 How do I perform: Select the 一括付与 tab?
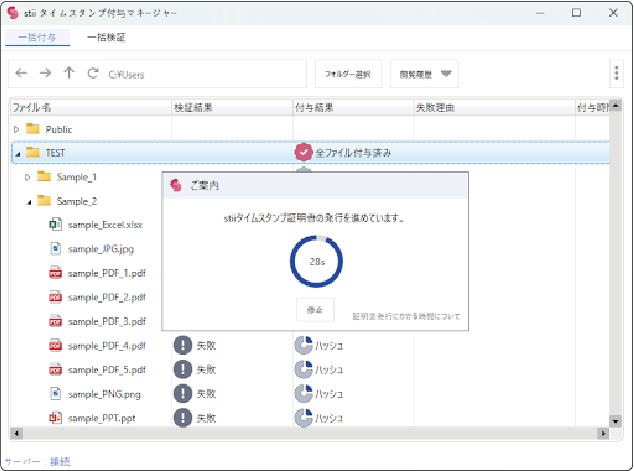click(x=37, y=37)
